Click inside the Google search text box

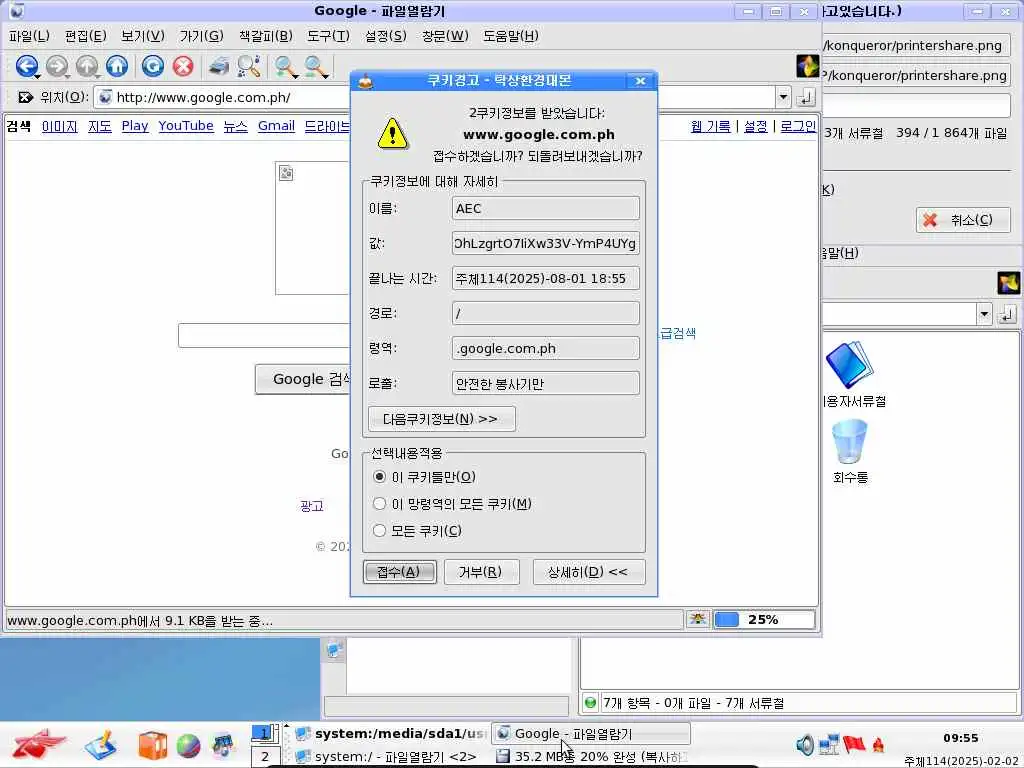pos(264,335)
